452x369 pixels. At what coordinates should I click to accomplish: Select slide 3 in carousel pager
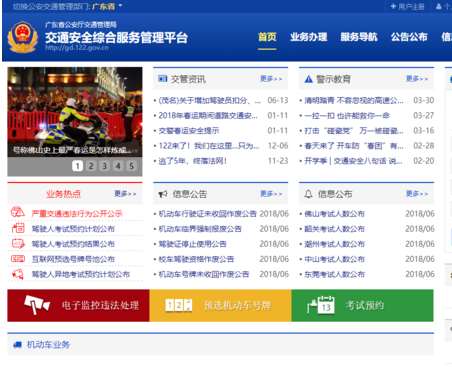[104, 166]
